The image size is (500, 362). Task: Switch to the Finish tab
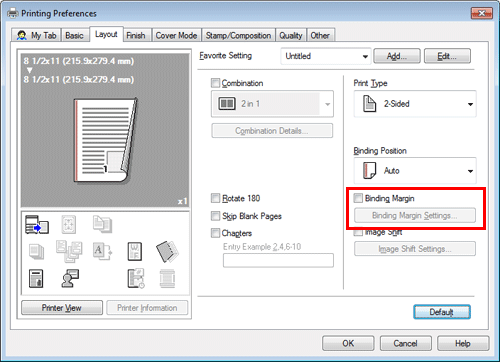136,35
